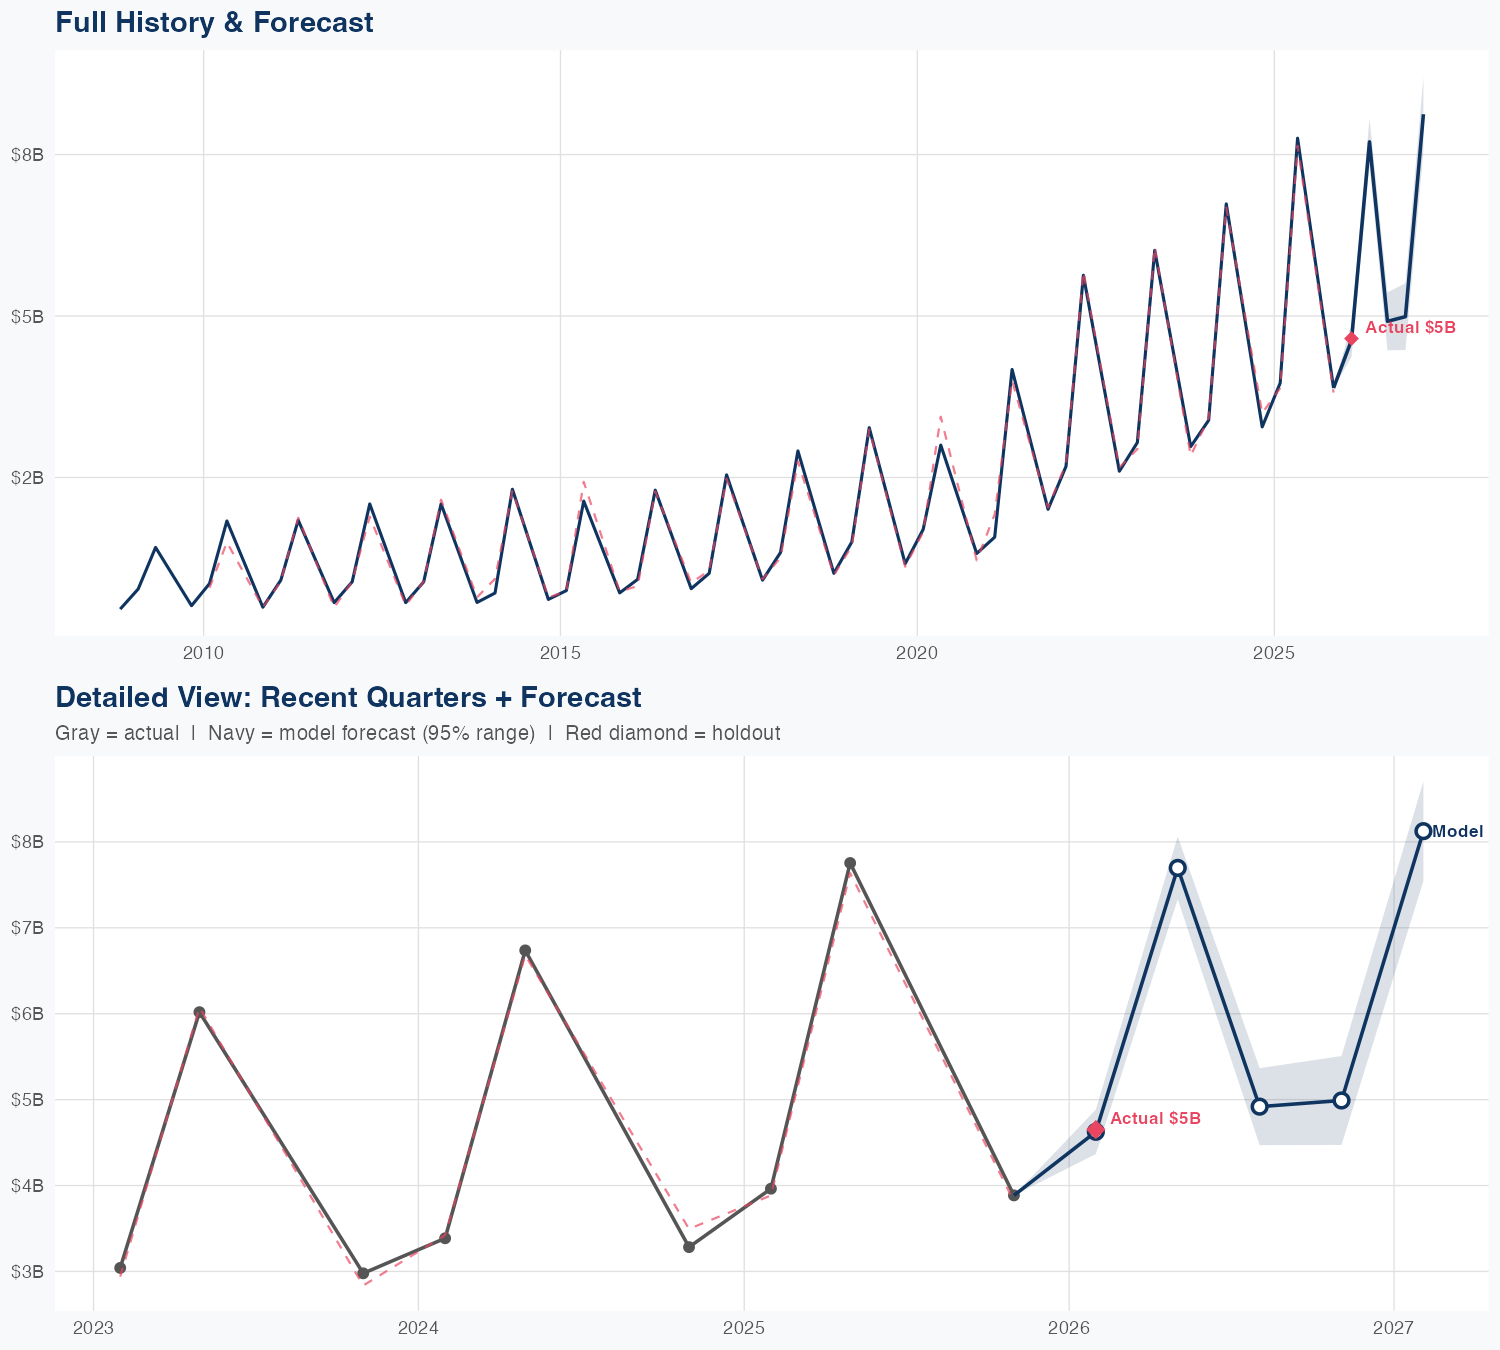Click the "Model" label on forecast line
The width and height of the screenshot is (1500, 1350).
(x=1458, y=831)
